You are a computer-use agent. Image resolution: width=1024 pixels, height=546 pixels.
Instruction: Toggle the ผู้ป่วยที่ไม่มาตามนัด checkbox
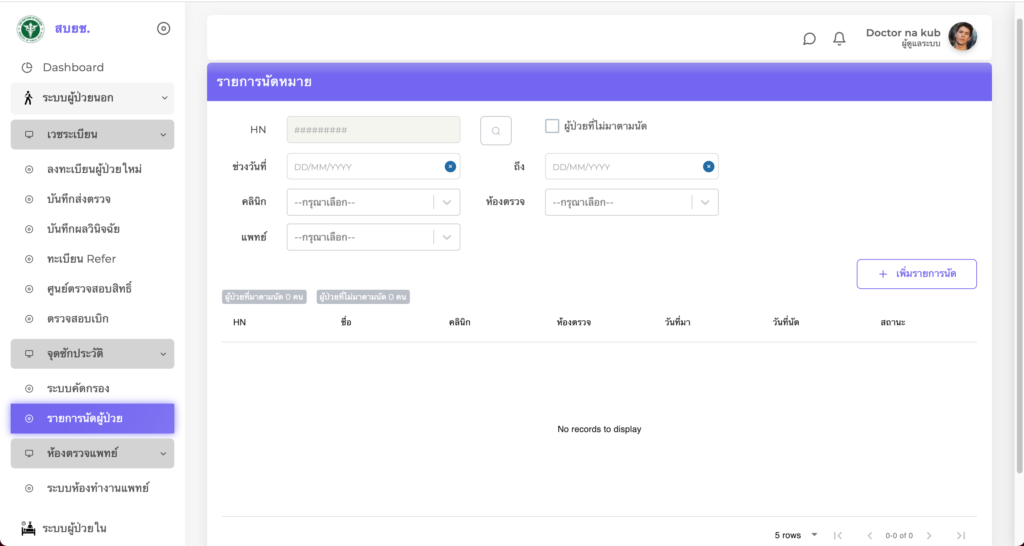click(552, 126)
